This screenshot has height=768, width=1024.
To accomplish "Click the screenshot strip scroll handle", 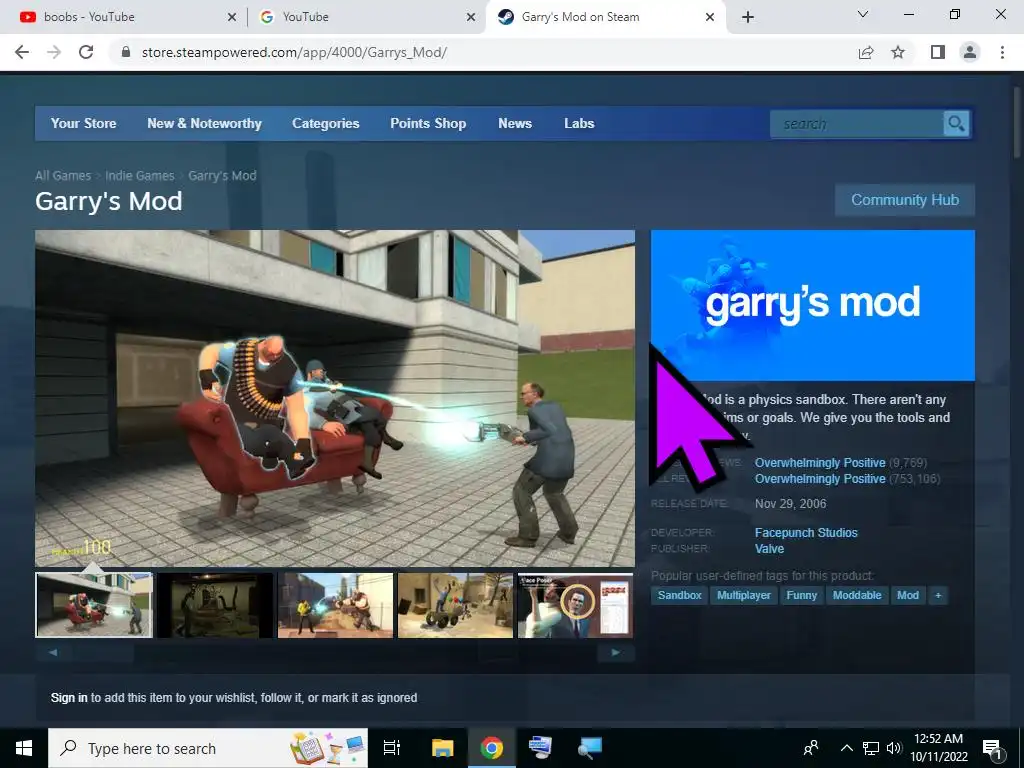I will 103,652.
